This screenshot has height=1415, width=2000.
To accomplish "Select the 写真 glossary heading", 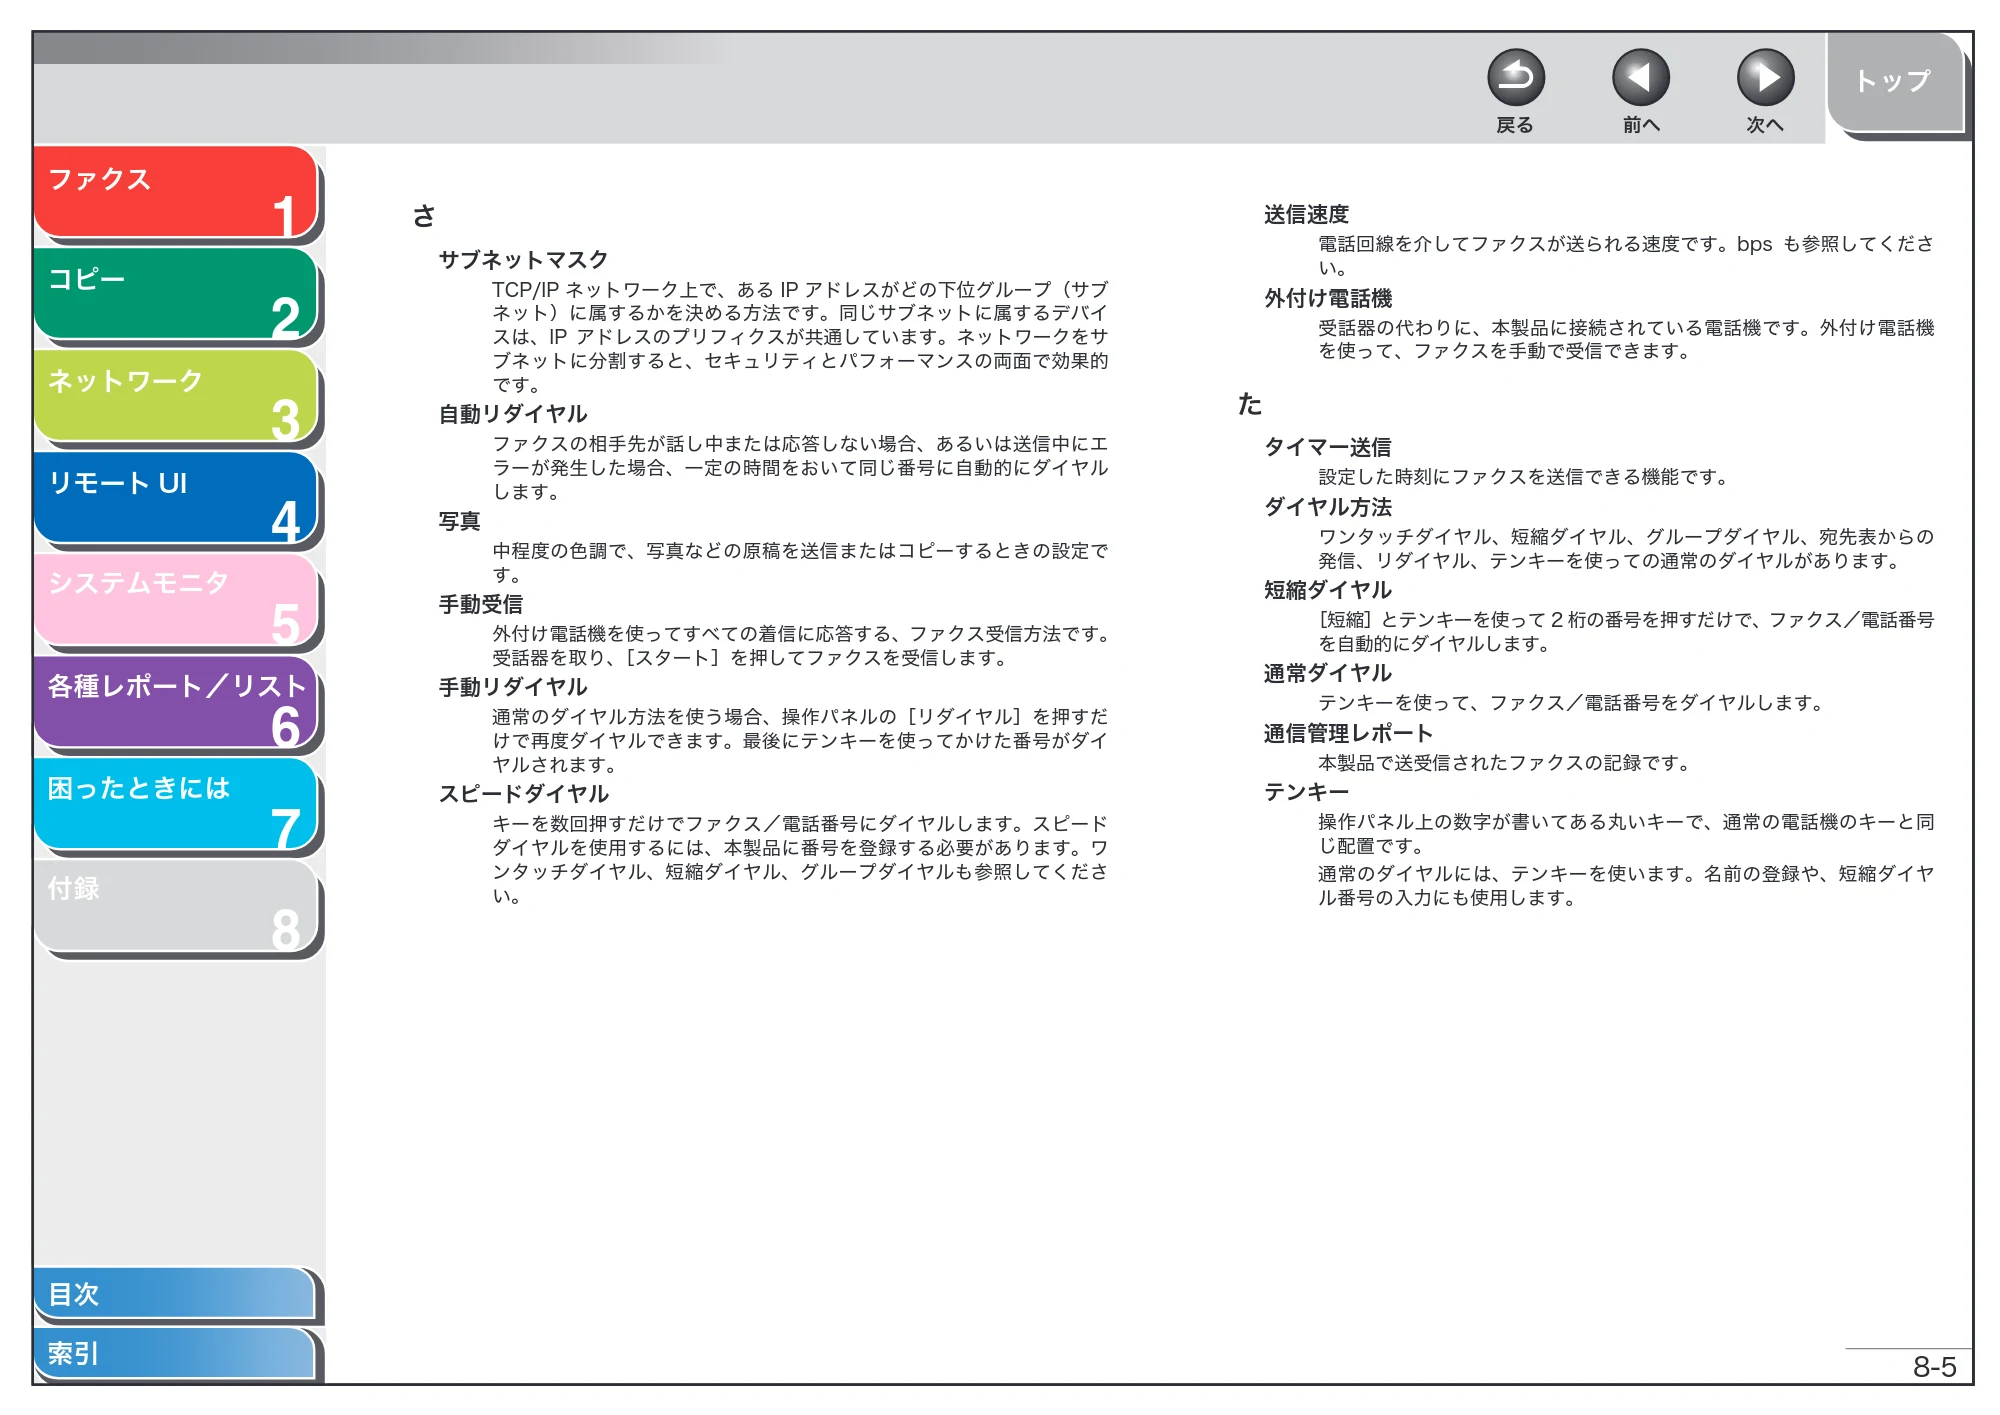I will (x=459, y=521).
